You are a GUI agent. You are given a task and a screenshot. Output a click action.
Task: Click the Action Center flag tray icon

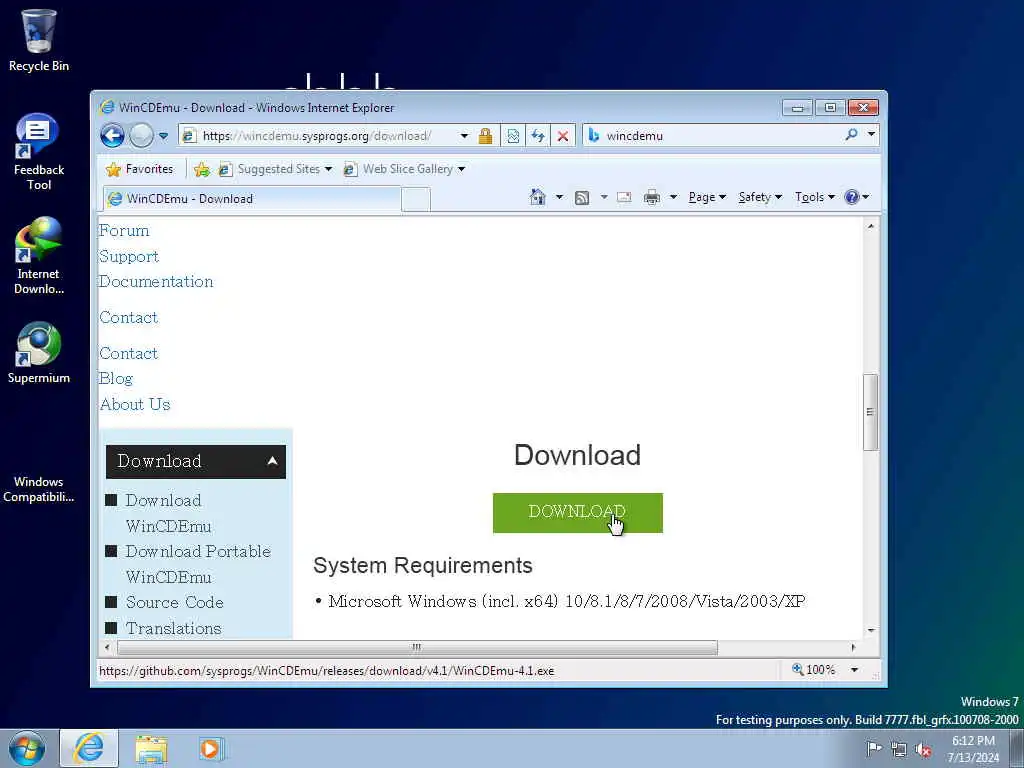(874, 749)
